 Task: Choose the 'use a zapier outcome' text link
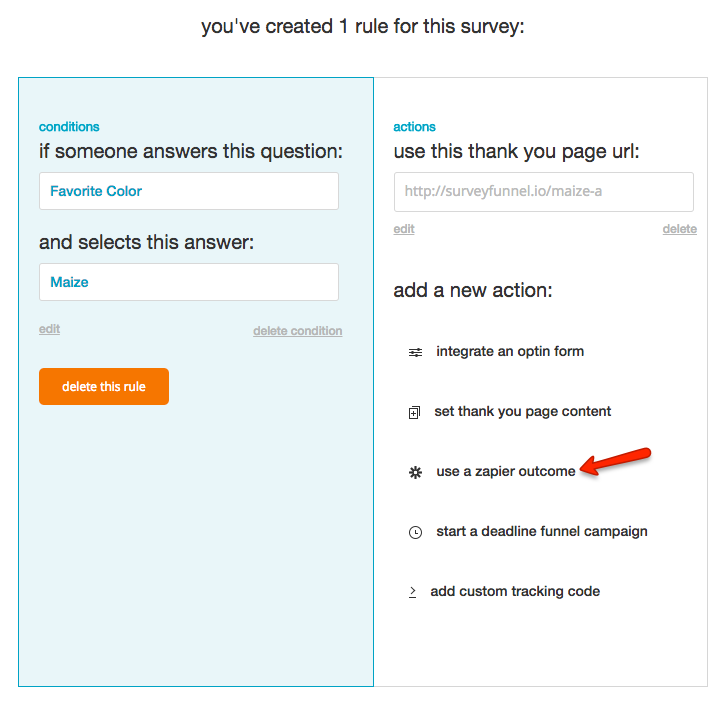click(506, 471)
